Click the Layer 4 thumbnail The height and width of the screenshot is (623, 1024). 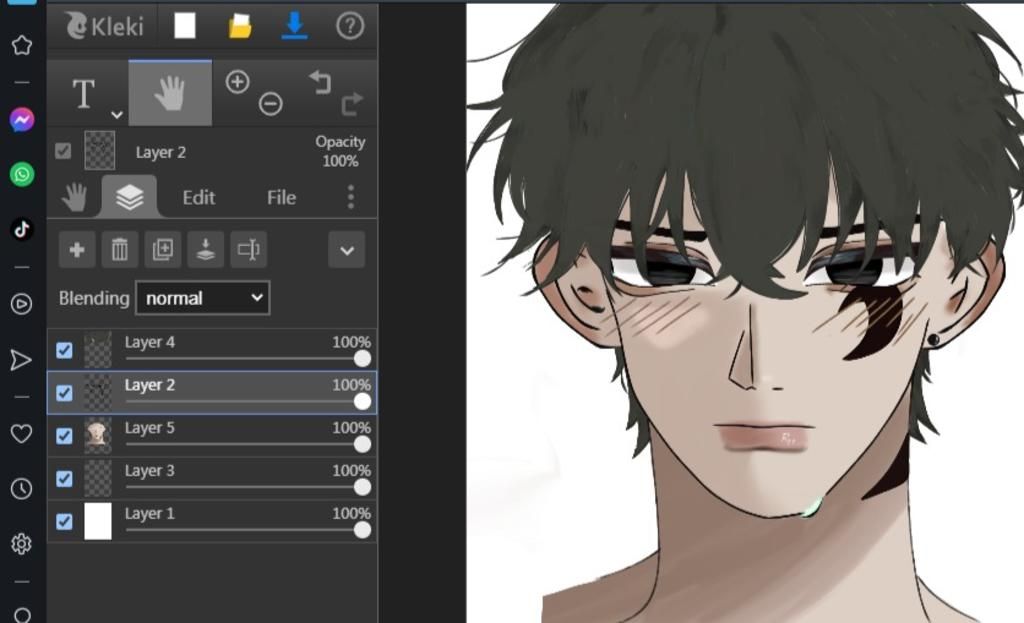(98, 349)
